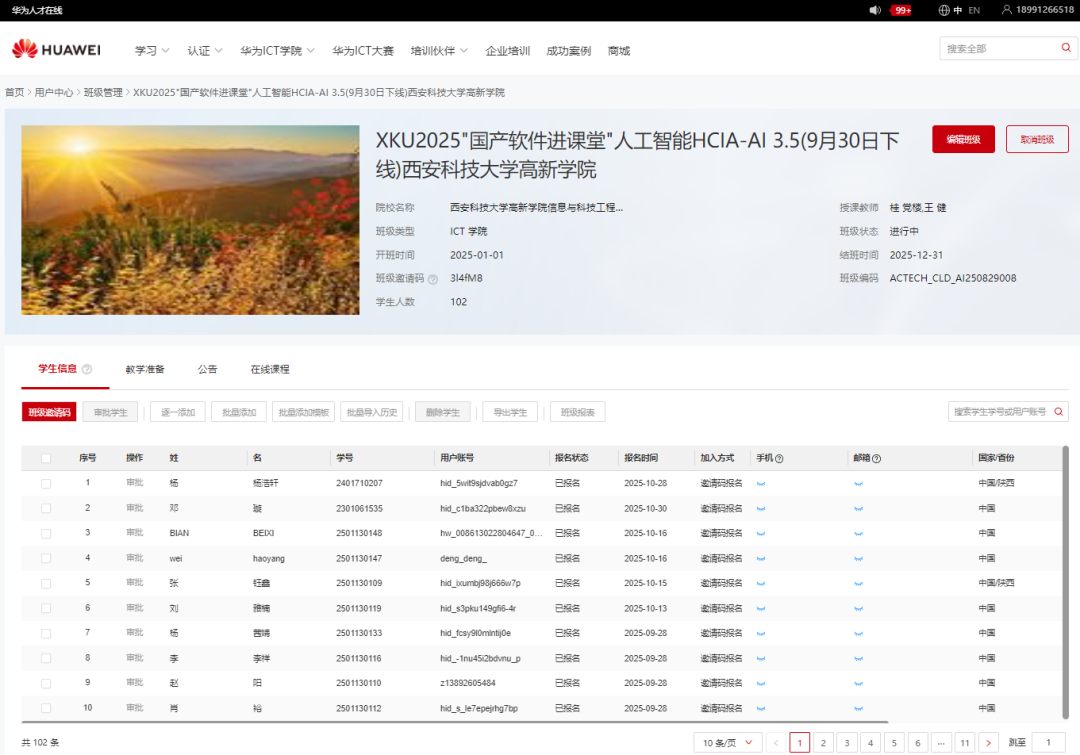Check the checkbox for row 2
The height and width of the screenshot is (755, 1080).
click(46, 508)
